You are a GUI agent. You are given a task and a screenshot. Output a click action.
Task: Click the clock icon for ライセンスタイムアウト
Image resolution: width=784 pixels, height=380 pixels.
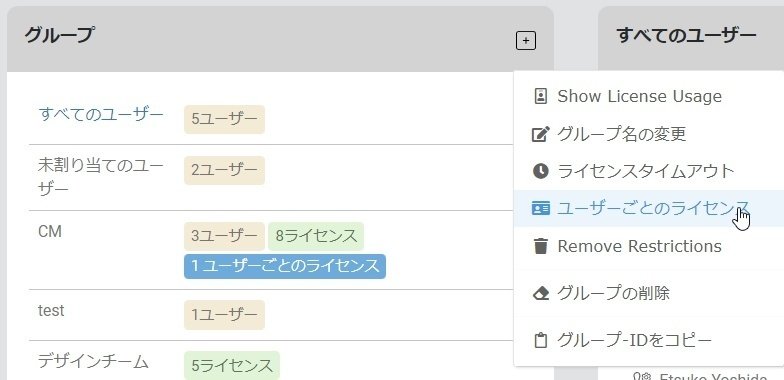click(x=540, y=171)
